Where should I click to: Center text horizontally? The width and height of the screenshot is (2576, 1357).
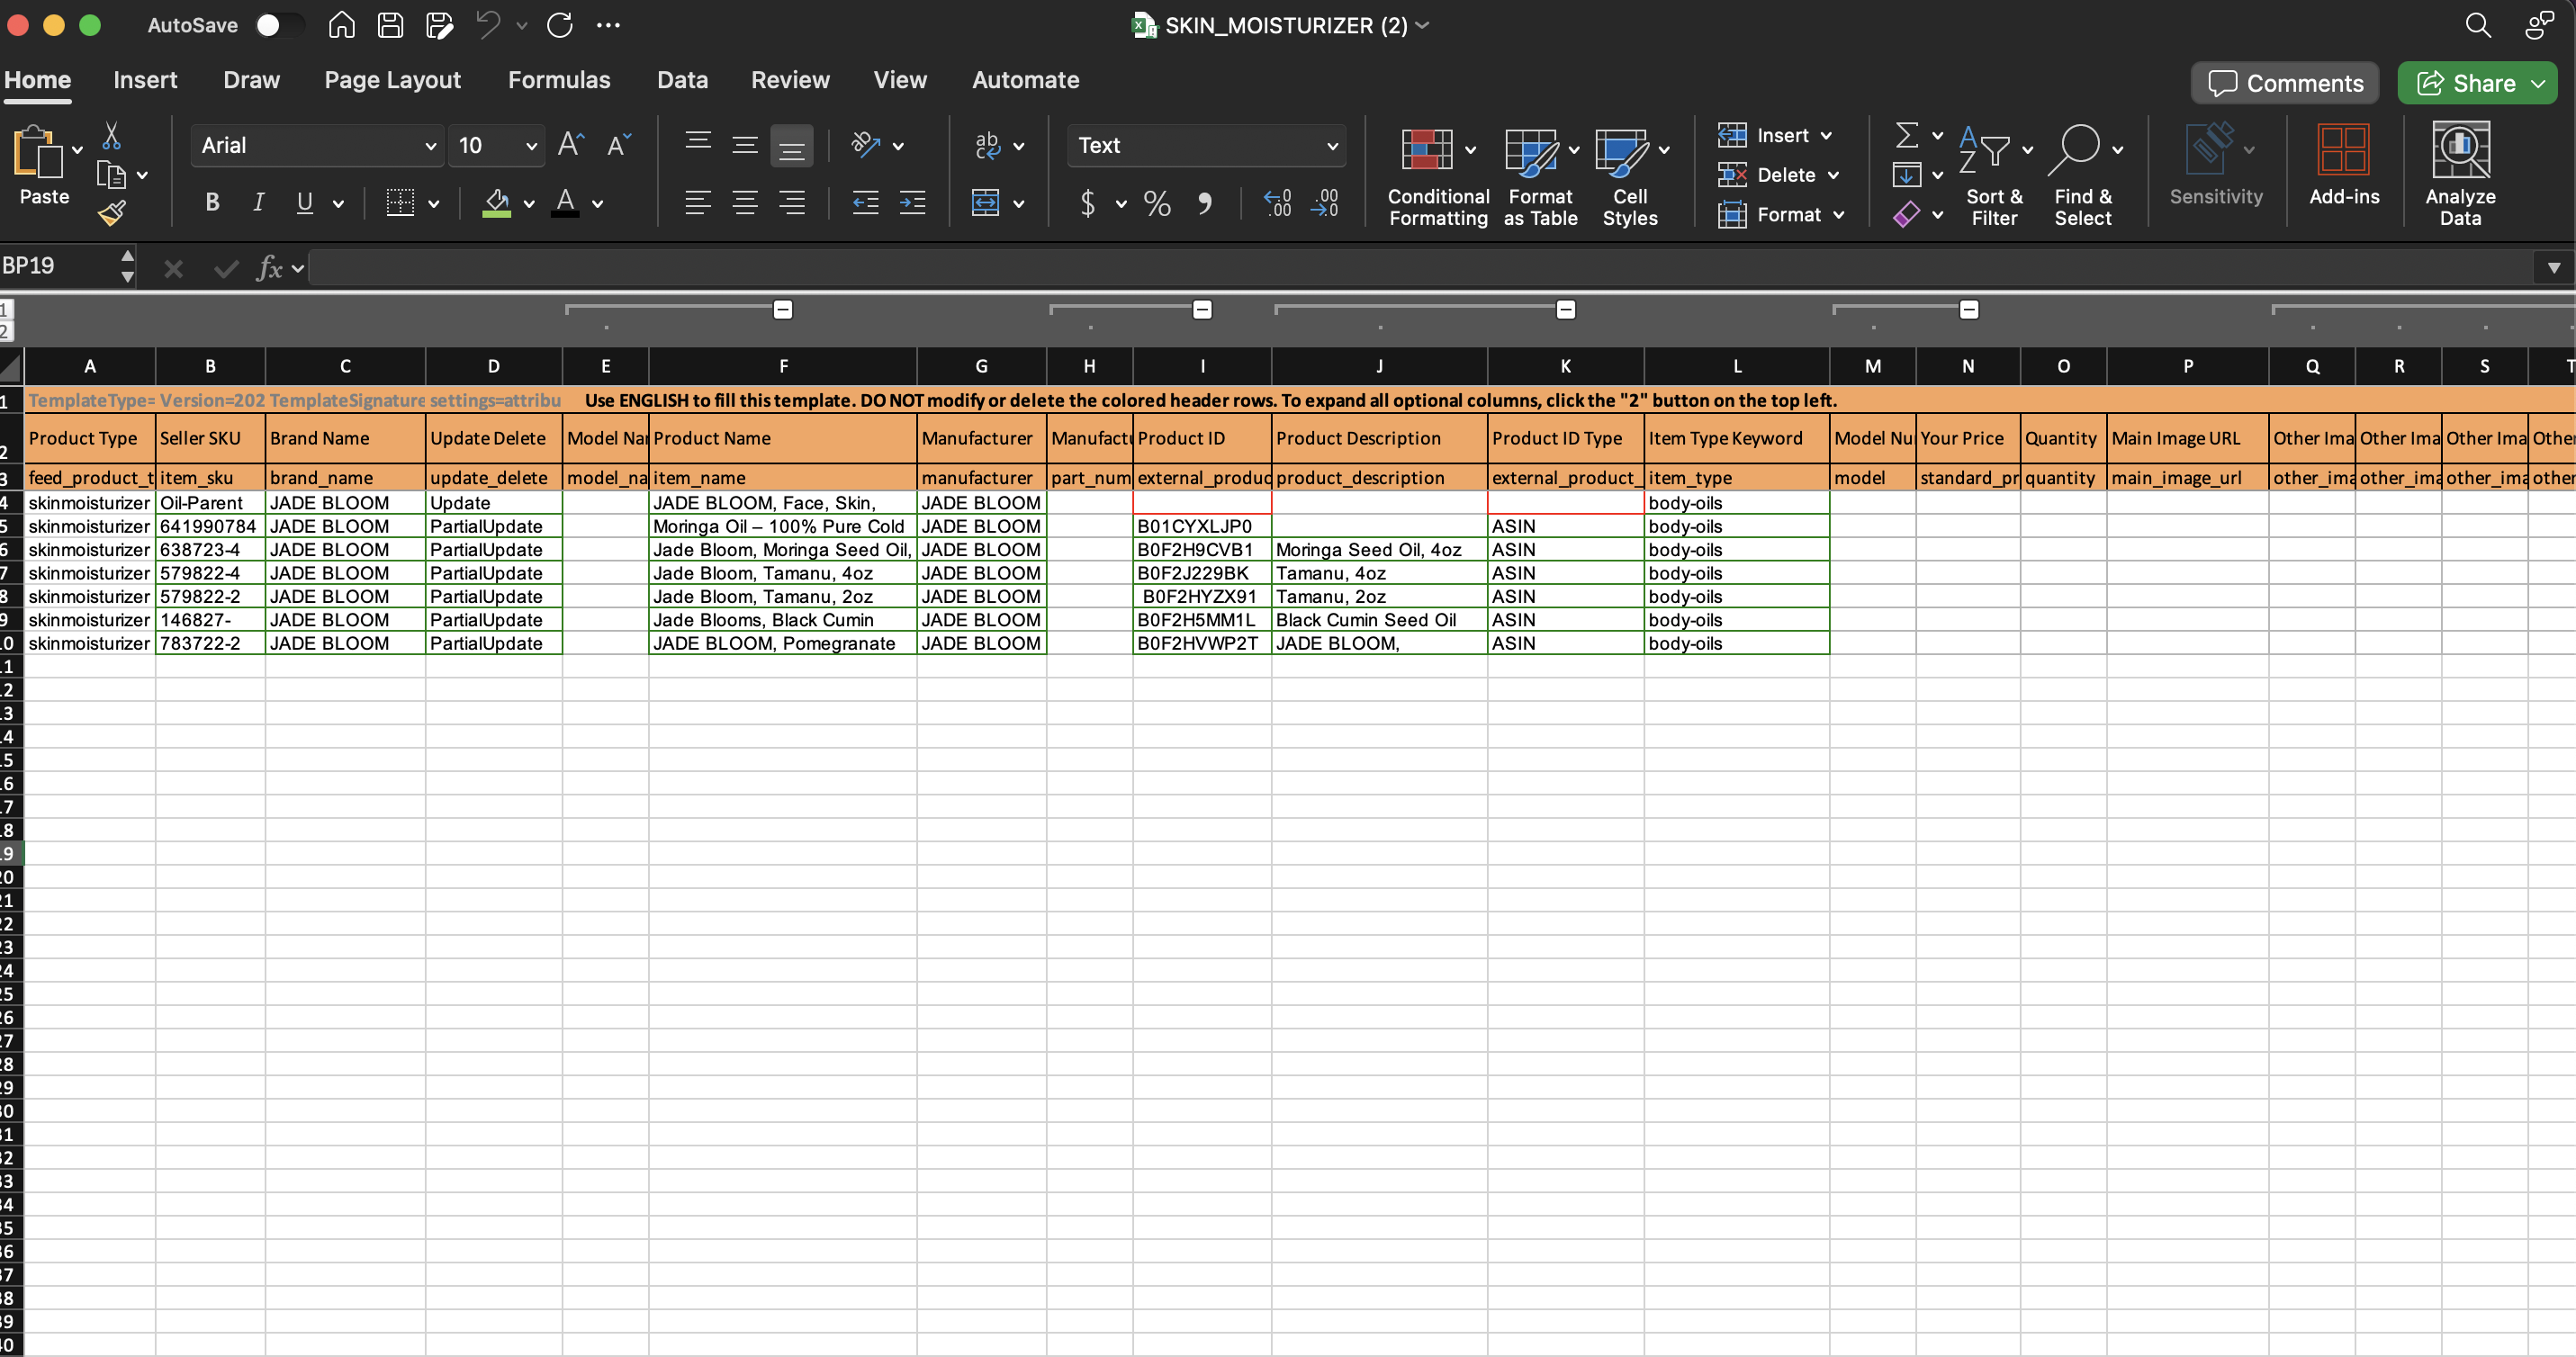coord(745,203)
